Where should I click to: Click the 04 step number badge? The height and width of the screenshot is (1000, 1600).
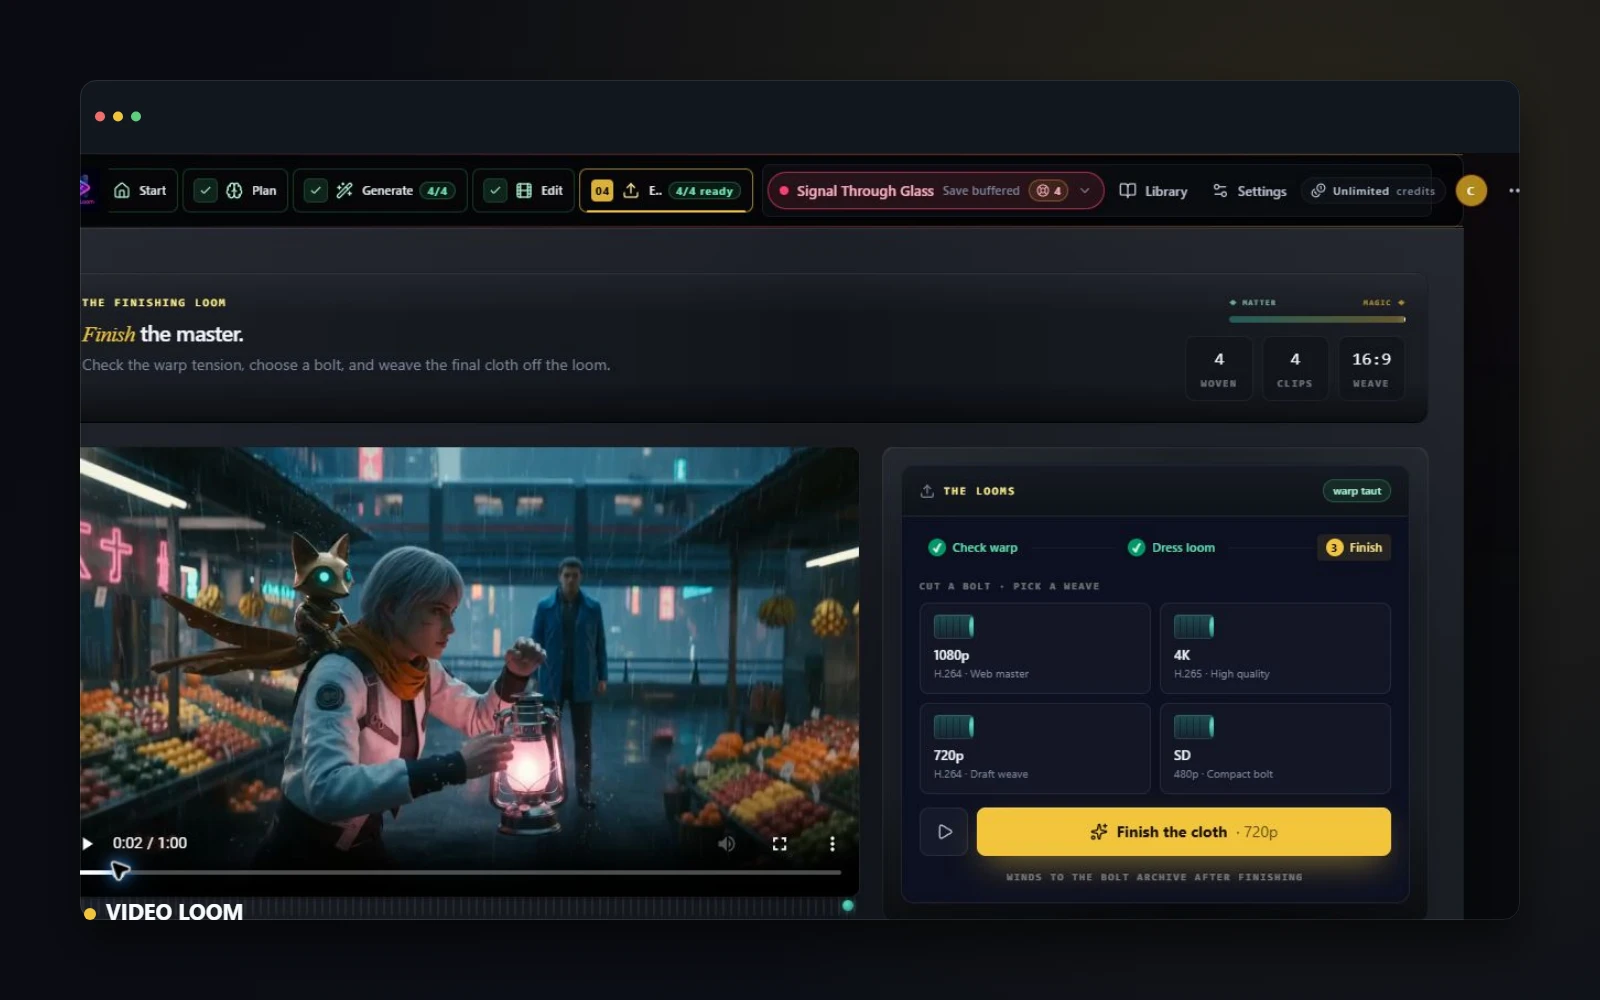(x=602, y=191)
